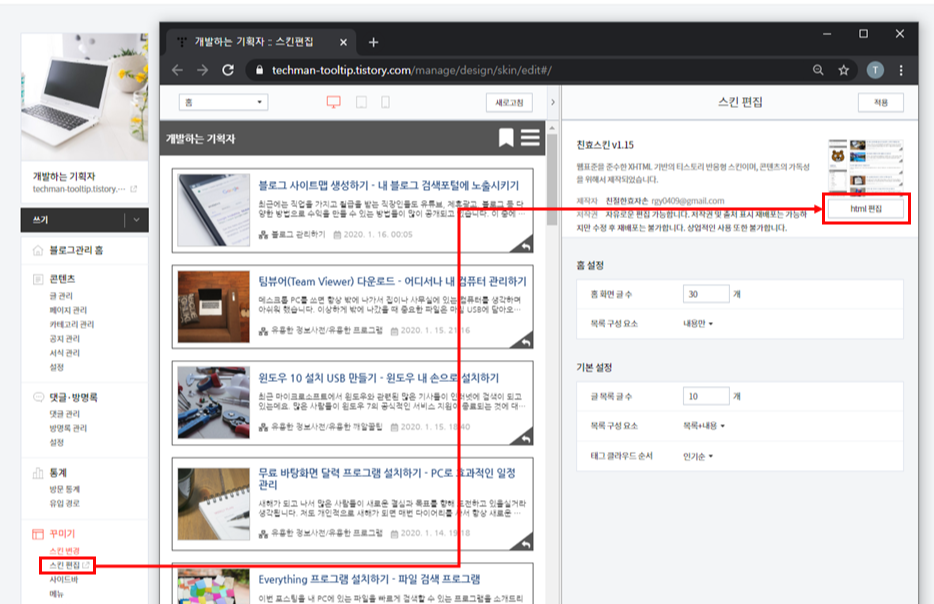934x604 pixels.
Task: Click the 새로고침 button
Action: pos(509,102)
